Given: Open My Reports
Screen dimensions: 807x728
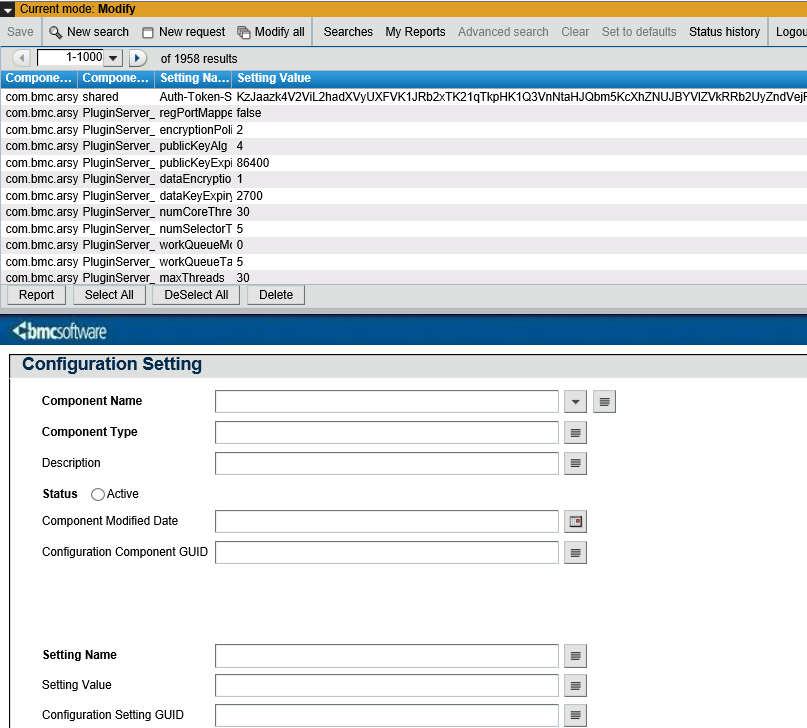Looking at the screenshot, I should point(415,31).
